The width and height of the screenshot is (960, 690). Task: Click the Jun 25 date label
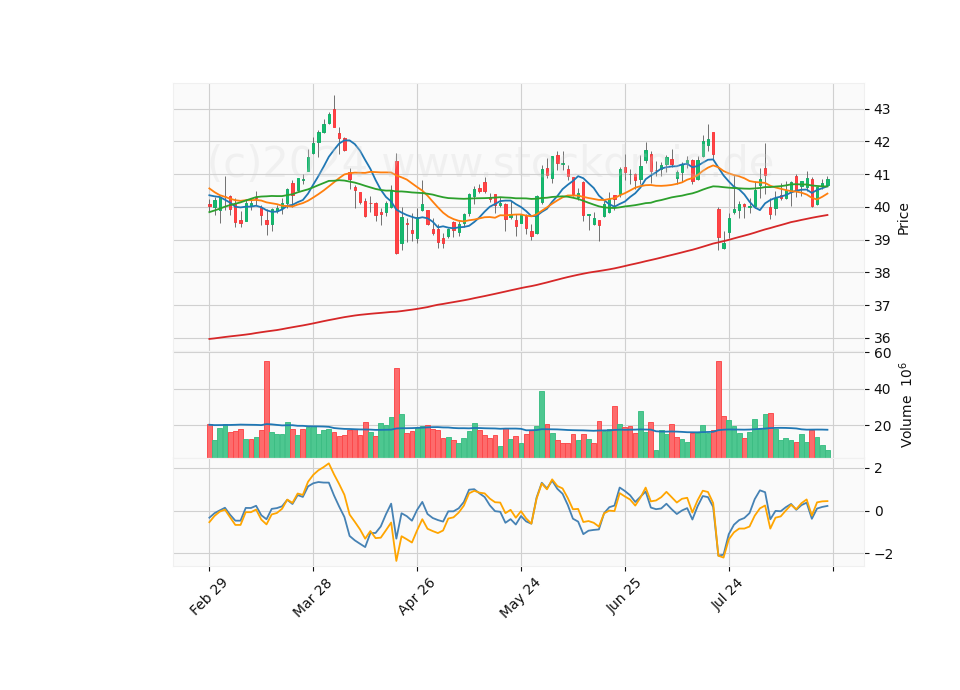pyautogui.click(x=624, y=596)
